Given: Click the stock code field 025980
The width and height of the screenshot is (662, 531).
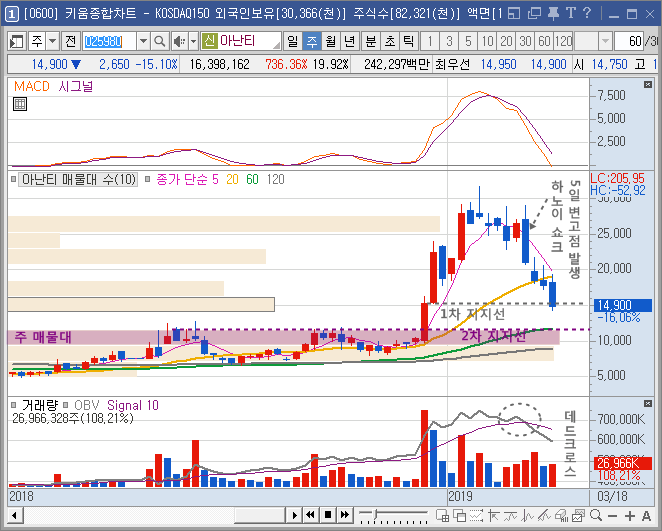Looking at the screenshot, I should point(109,41).
